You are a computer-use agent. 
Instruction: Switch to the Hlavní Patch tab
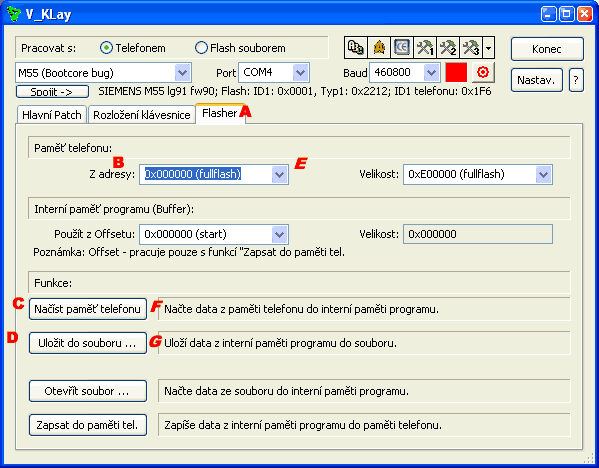52,115
